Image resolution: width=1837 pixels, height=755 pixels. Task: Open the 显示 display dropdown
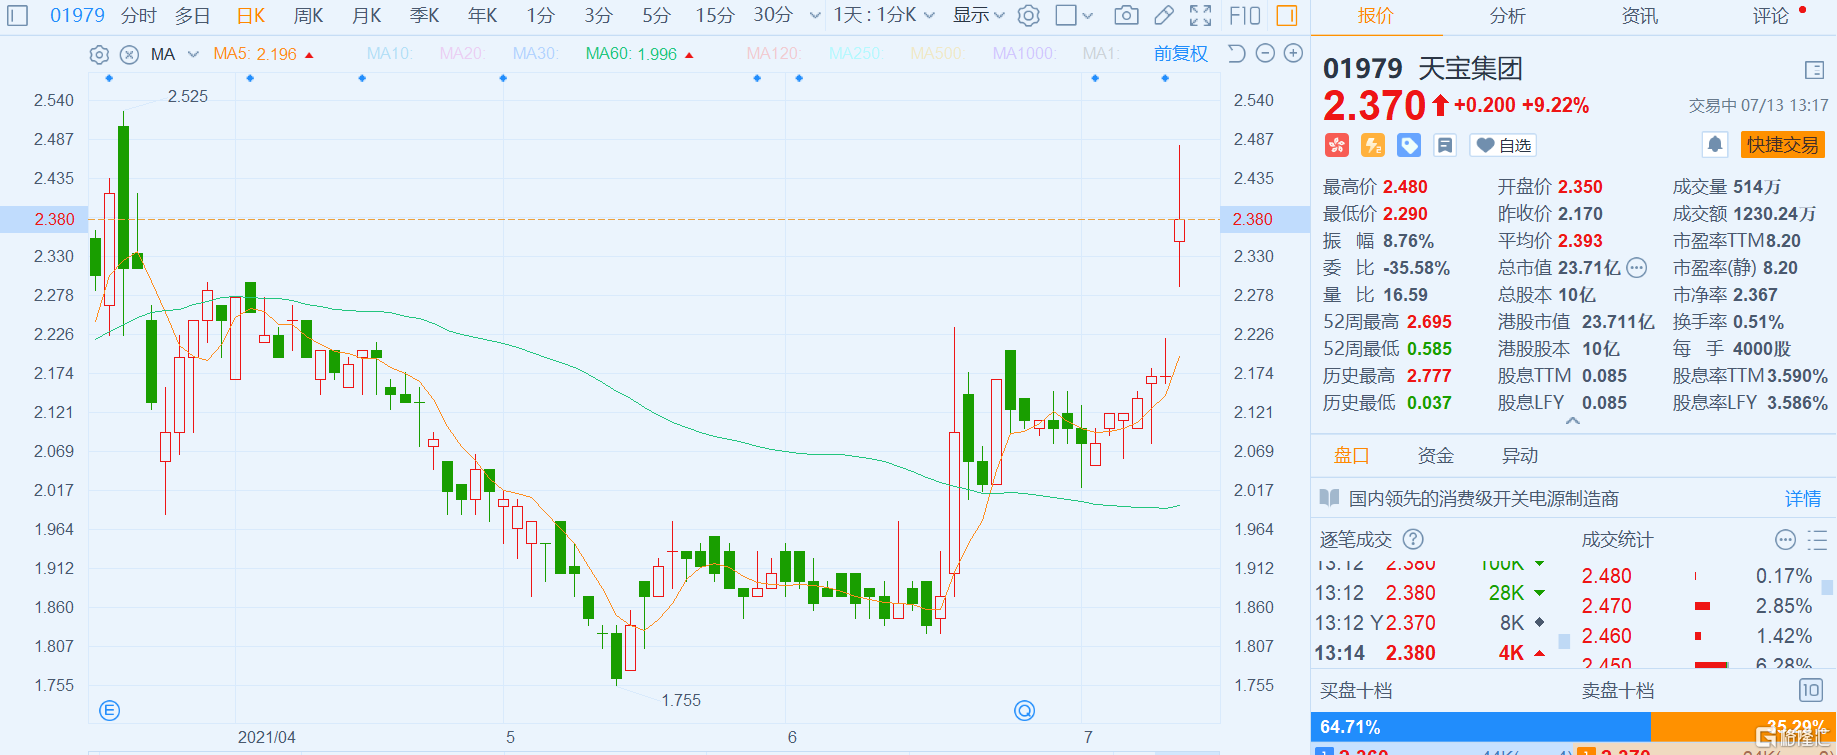979,15
